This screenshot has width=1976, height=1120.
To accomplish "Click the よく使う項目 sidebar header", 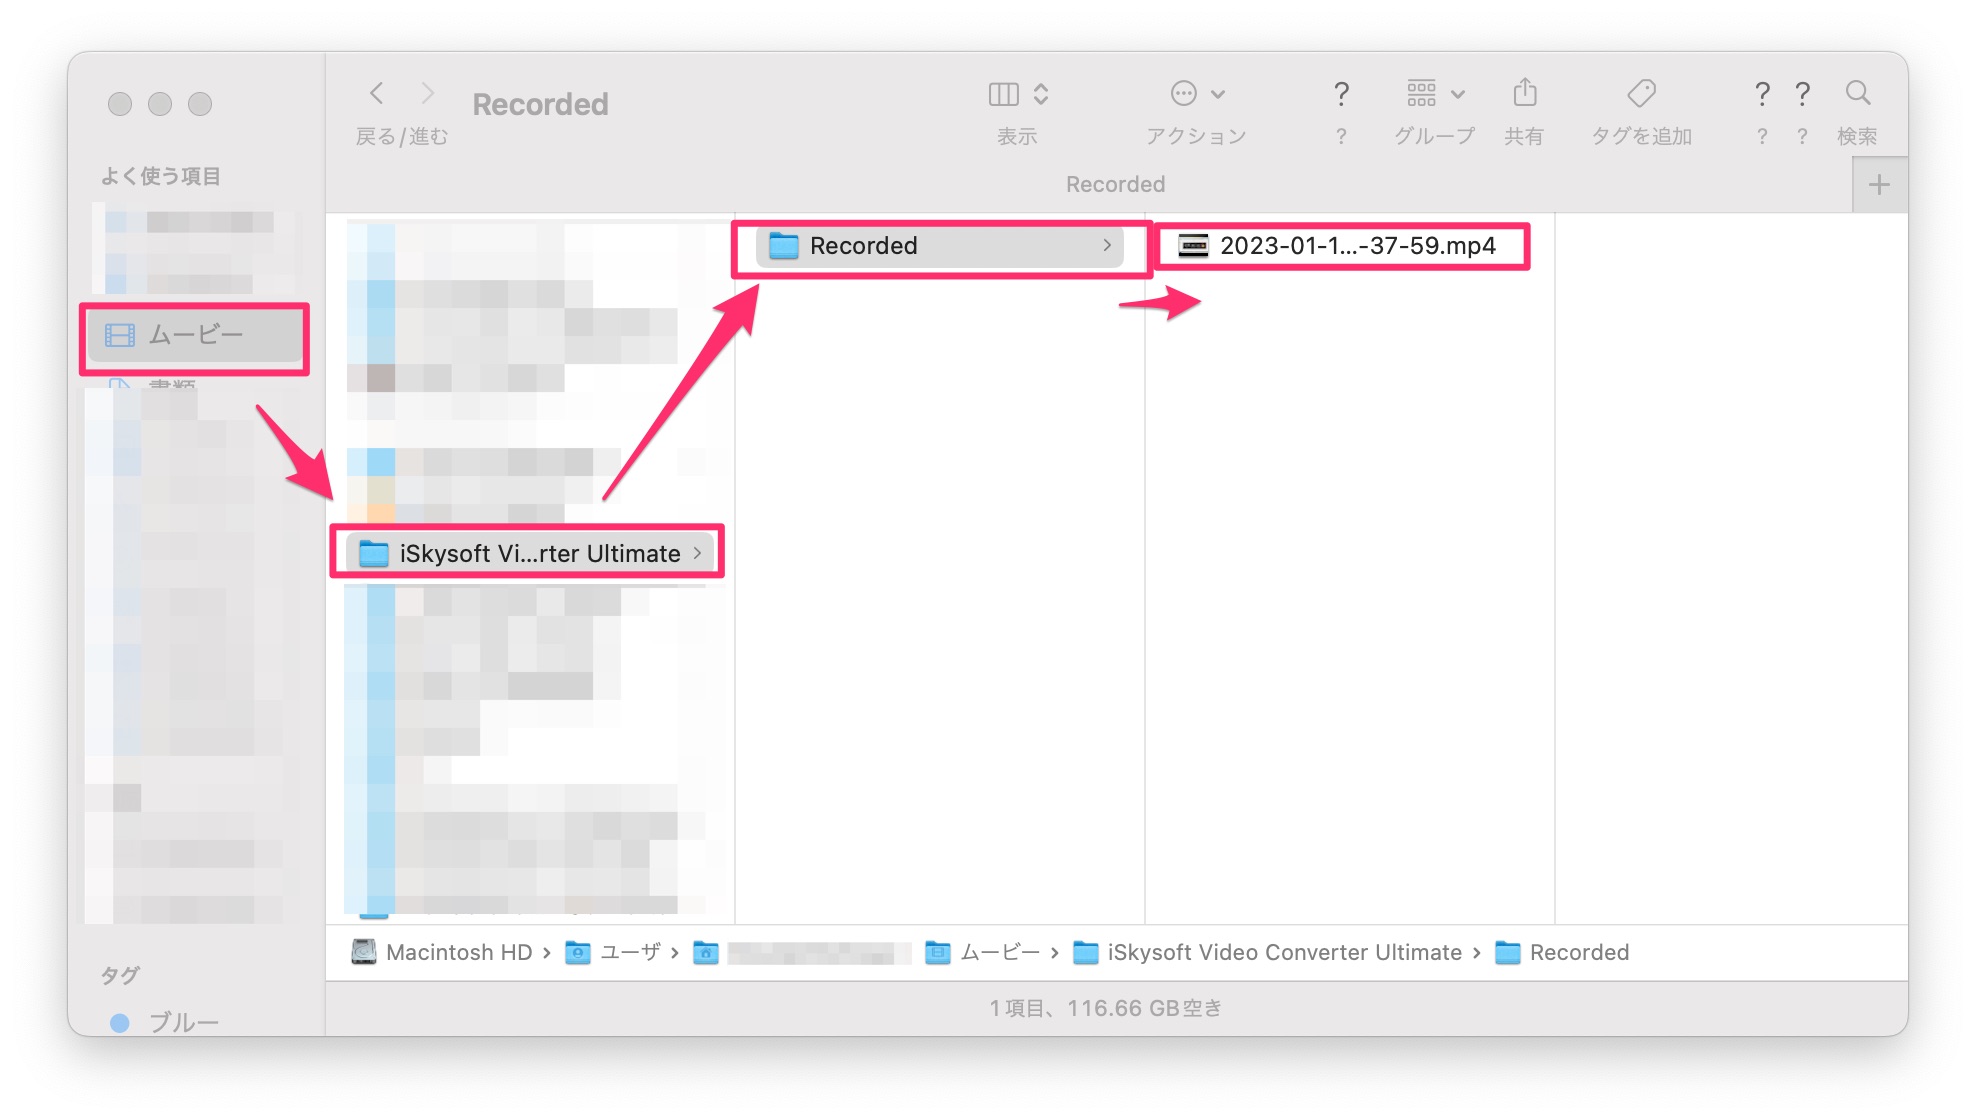I will (x=161, y=177).
